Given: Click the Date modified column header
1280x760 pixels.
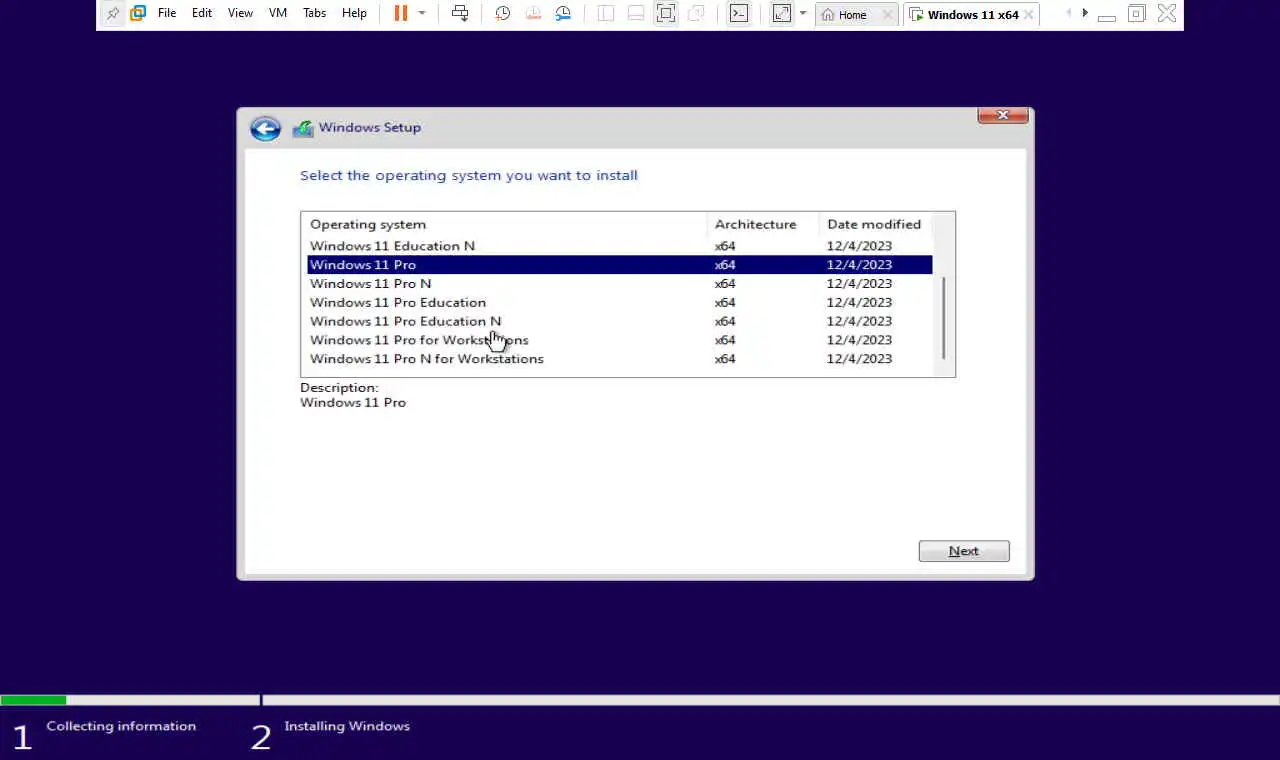Looking at the screenshot, I should tap(876, 224).
